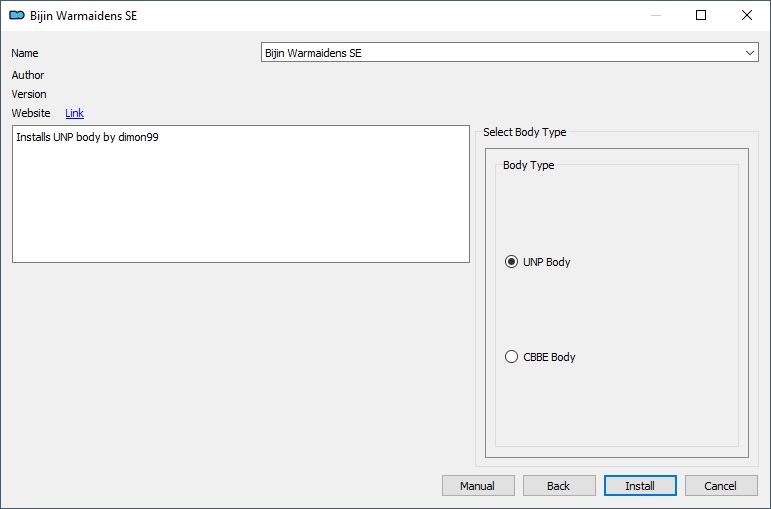Click the Author label
Screen dimensions: 771x509
(x=28, y=75)
